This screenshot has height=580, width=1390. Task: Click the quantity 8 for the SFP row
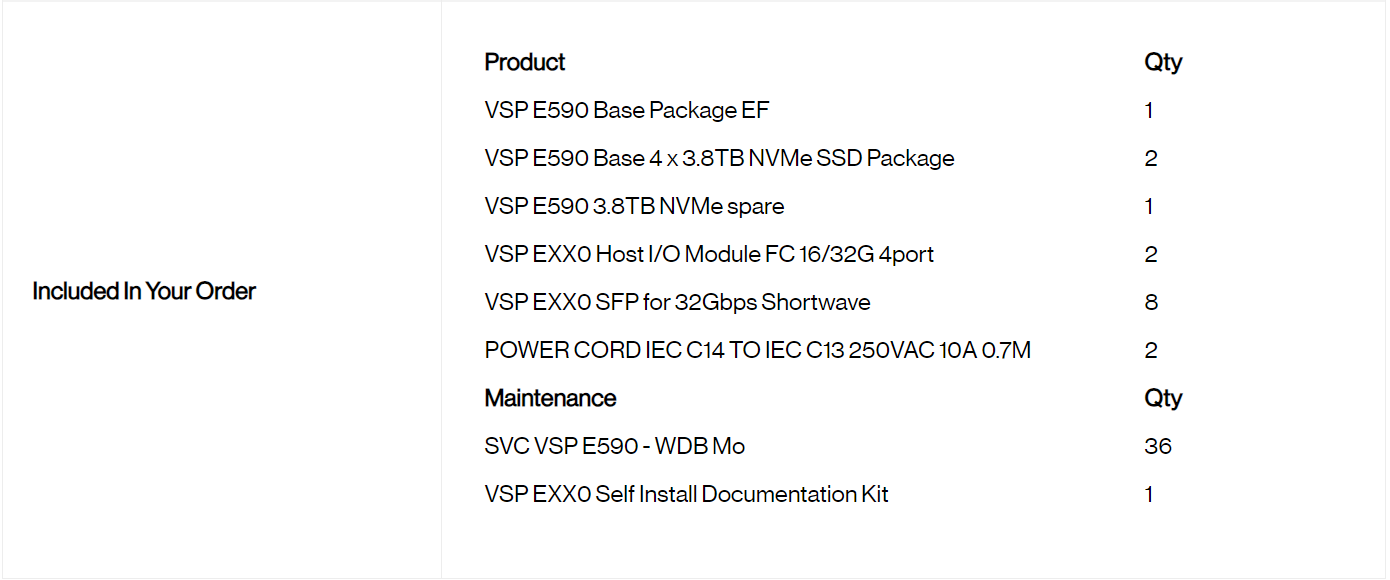pos(1151,302)
